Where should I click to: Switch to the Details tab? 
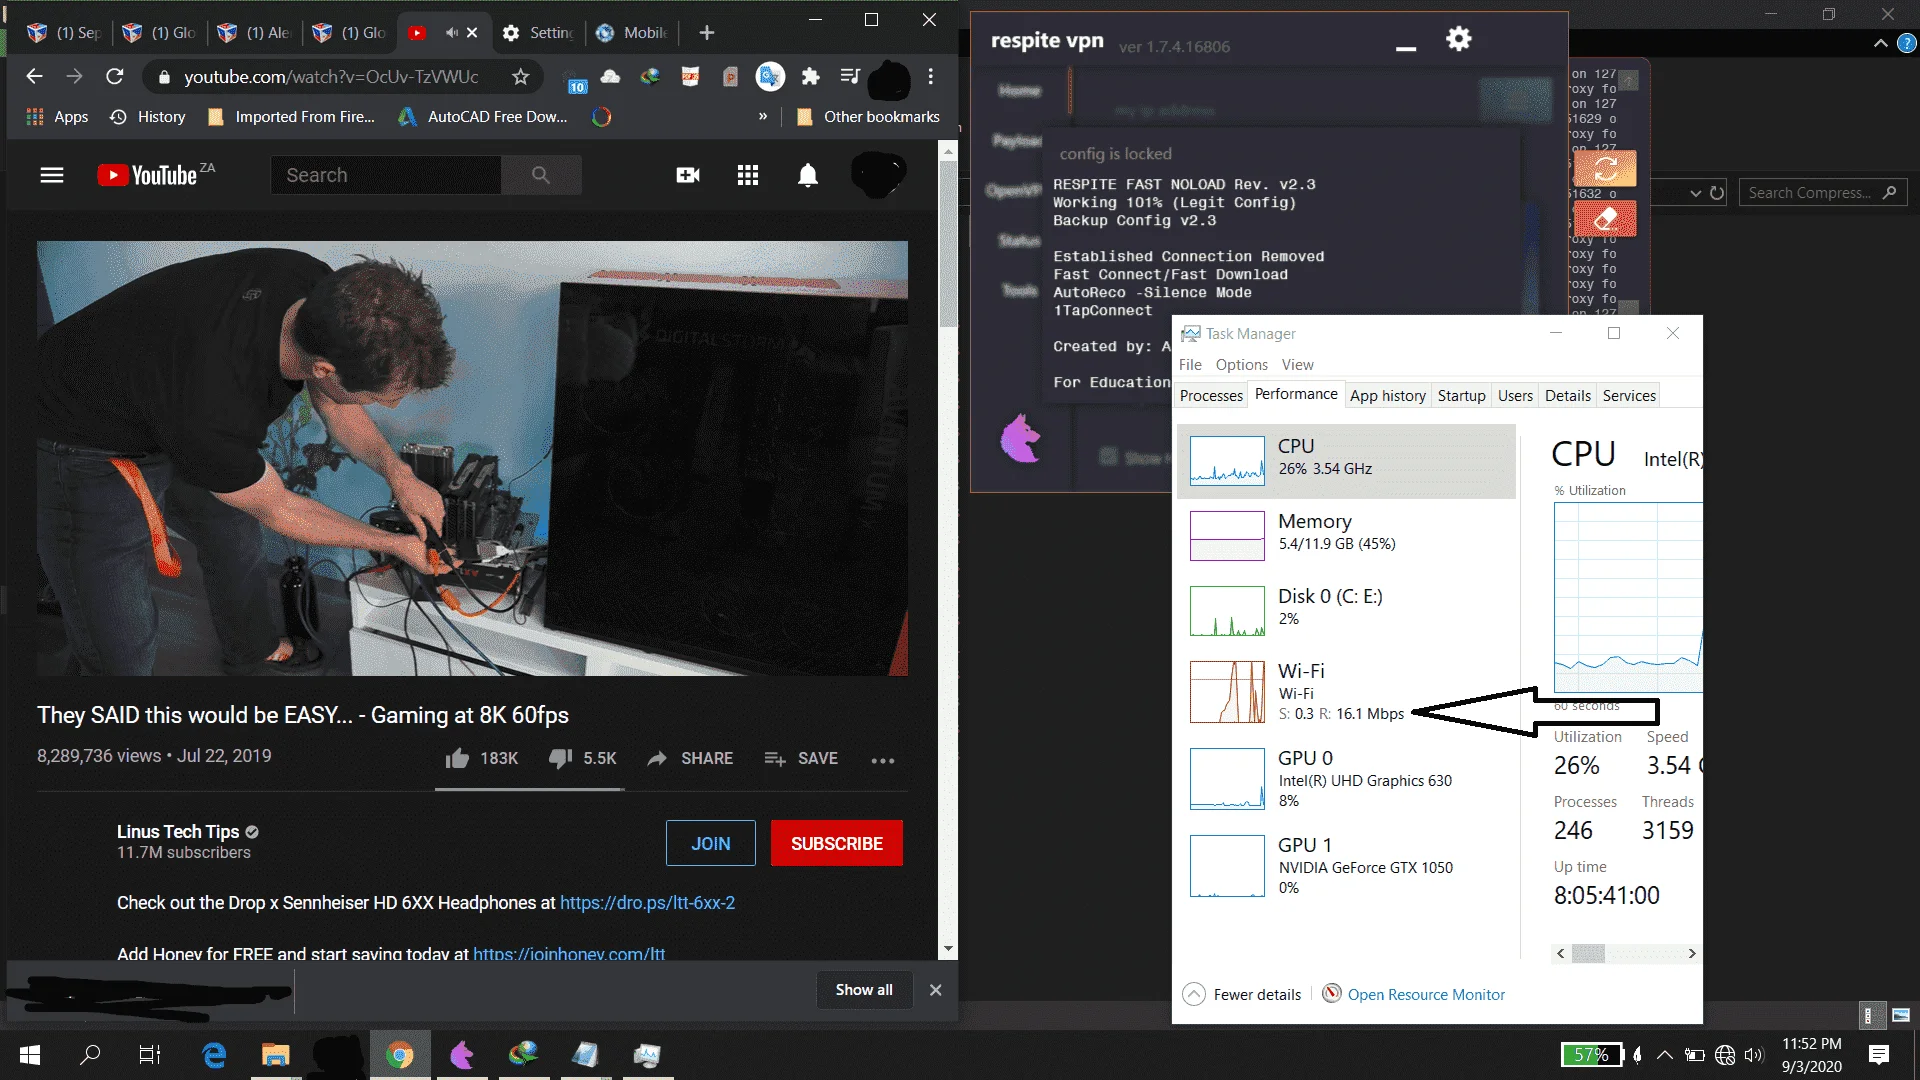[x=1567, y=395]
